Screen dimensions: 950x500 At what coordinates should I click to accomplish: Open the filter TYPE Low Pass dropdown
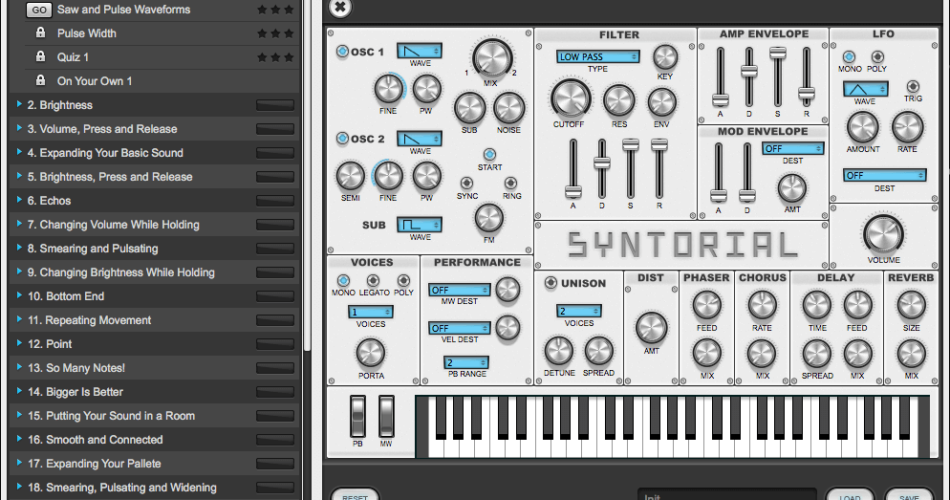[598, 57]
